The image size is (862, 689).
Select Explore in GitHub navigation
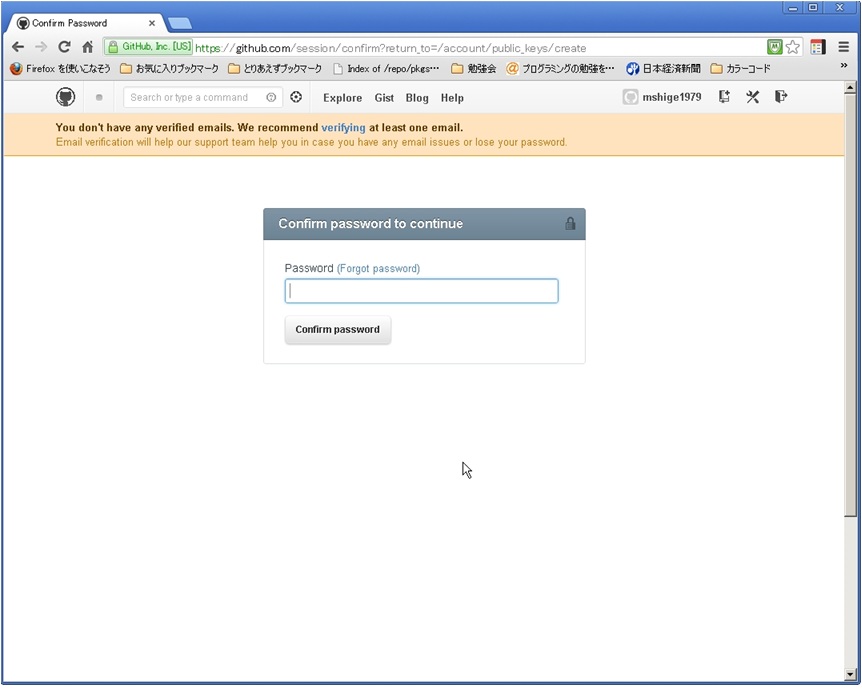click(x=342, y=98)
